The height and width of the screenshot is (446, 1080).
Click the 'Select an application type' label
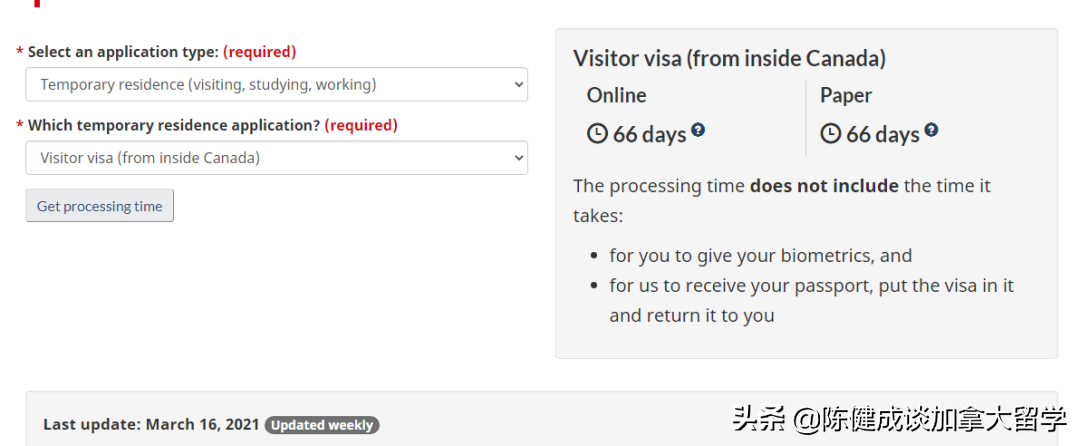tap(122, 52)
